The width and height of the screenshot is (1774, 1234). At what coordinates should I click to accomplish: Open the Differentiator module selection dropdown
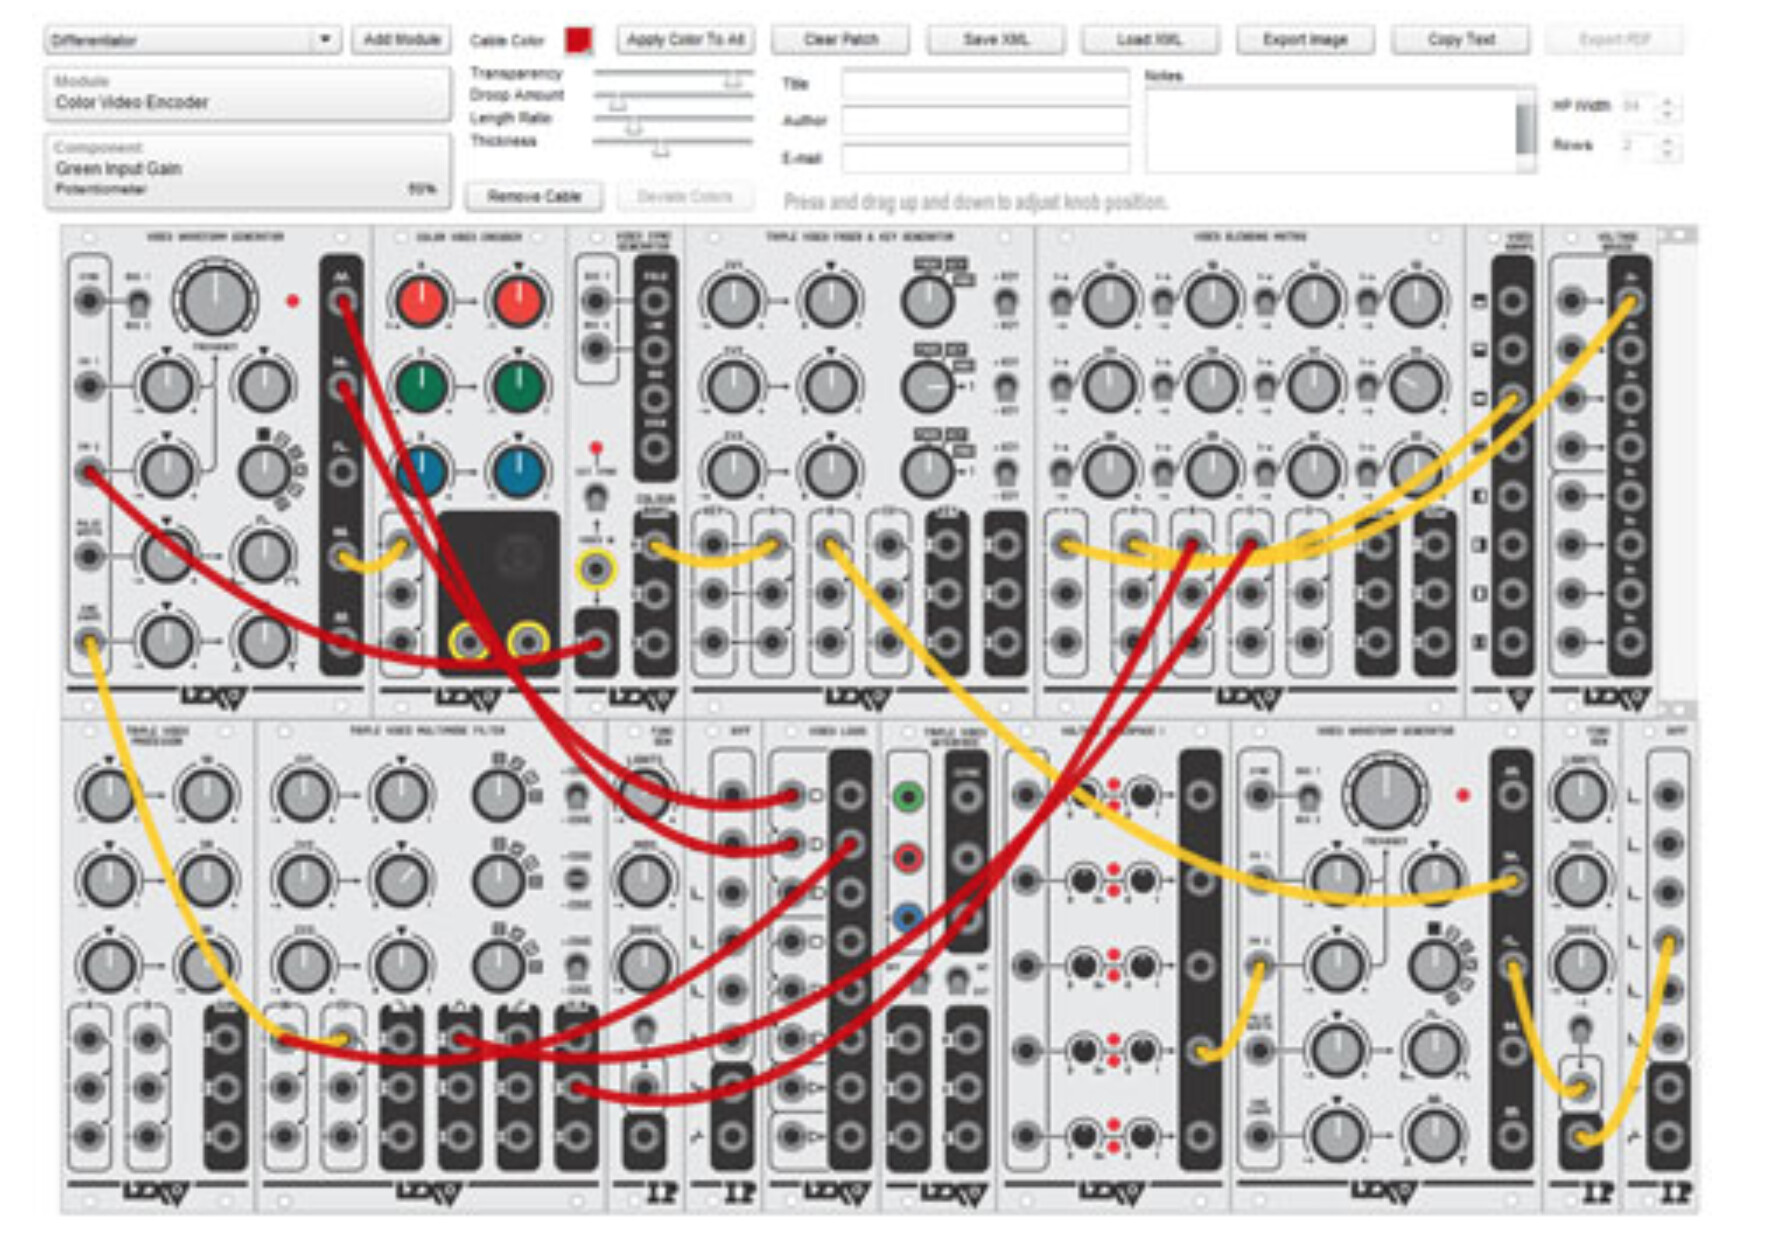pos(192,40)
